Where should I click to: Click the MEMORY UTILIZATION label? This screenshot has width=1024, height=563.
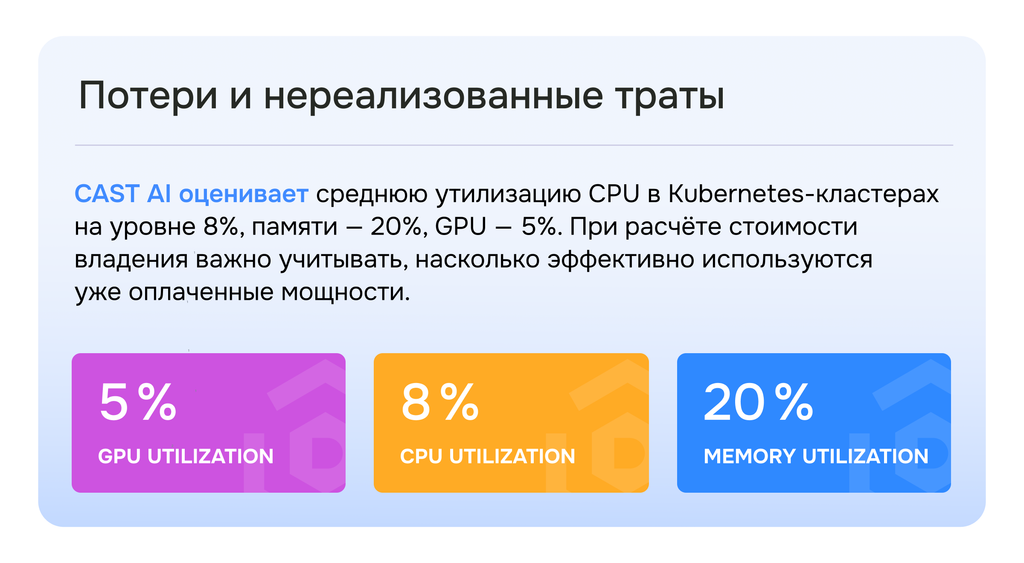pos(816,457)
